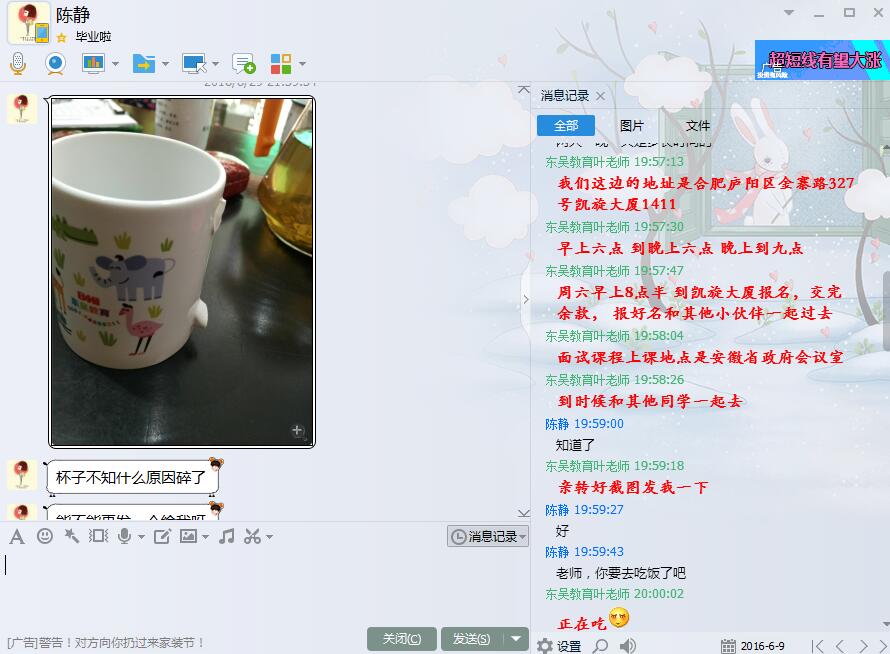Image resolution: width=890 pixels, height=654 pixels.
Task: Click the sender line 东吴教育叶老师 19:58:04
Action: [614, 336]
